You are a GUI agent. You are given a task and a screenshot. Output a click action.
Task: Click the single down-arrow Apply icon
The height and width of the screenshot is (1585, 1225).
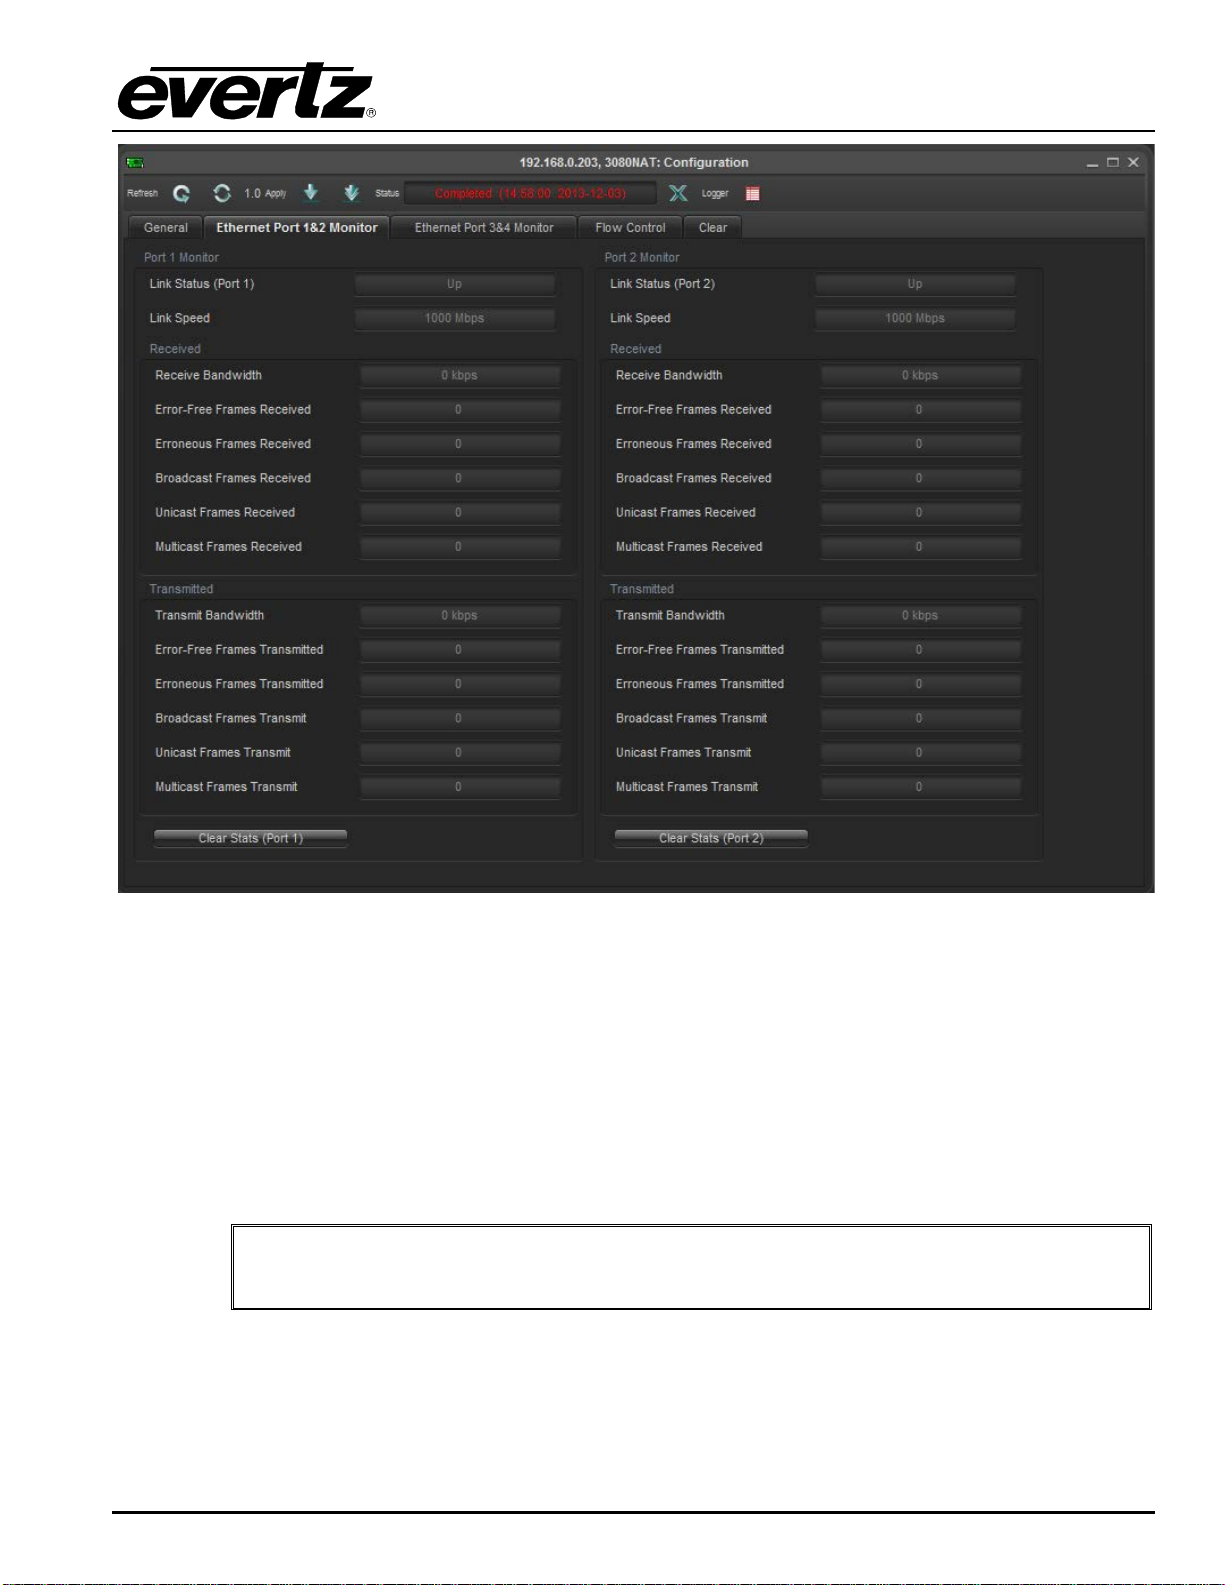pos(311,192)
